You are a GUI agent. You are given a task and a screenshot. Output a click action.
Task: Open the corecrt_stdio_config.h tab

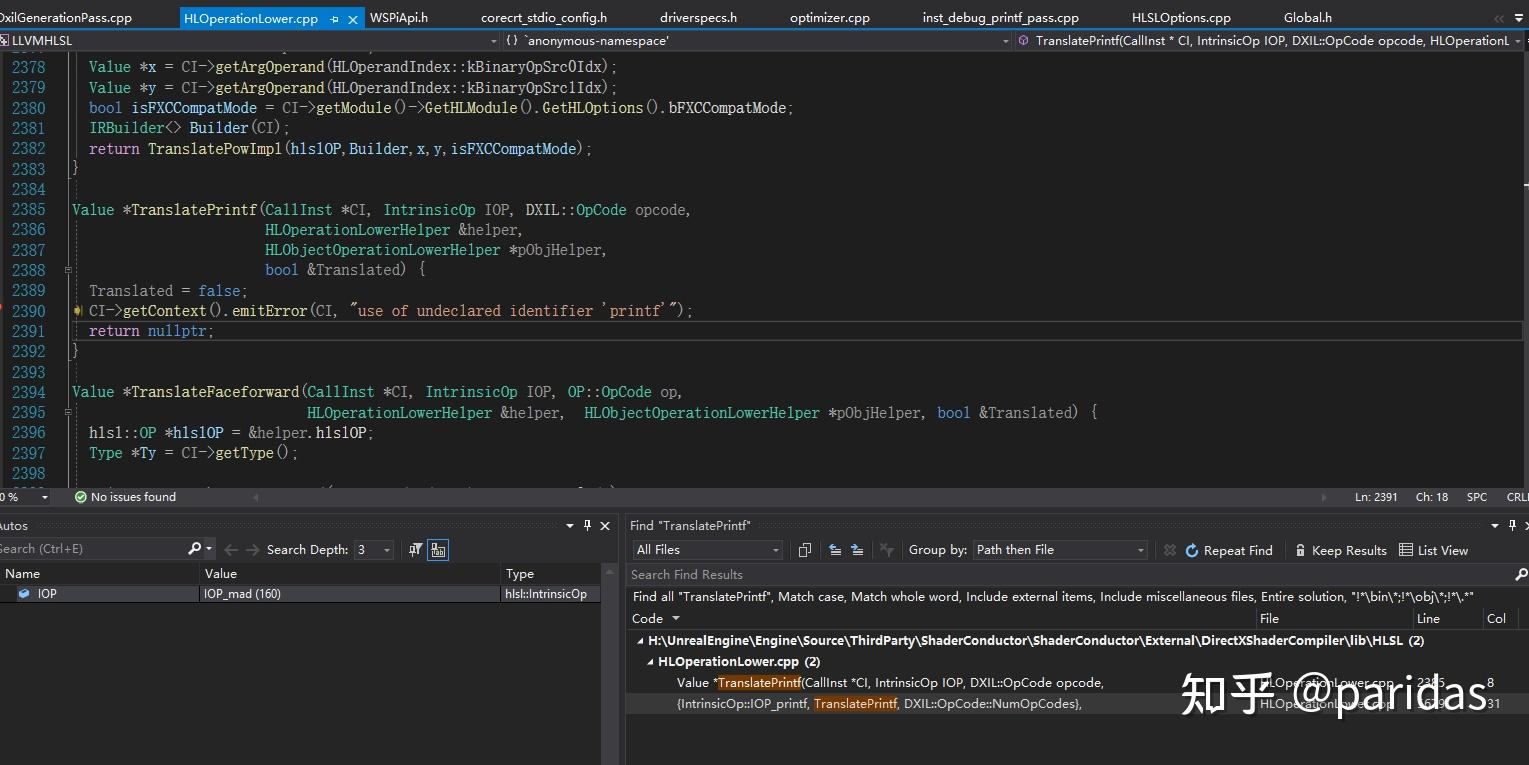click(x=544, y=18)
